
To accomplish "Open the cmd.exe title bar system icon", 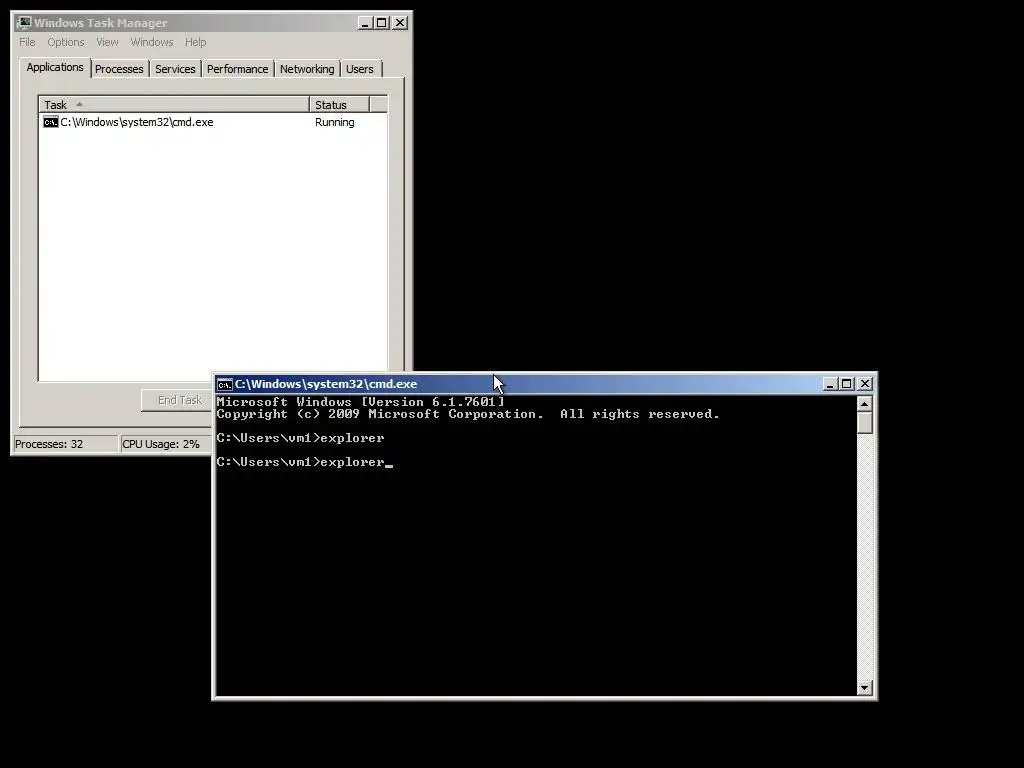I will [x=225, y=384].
